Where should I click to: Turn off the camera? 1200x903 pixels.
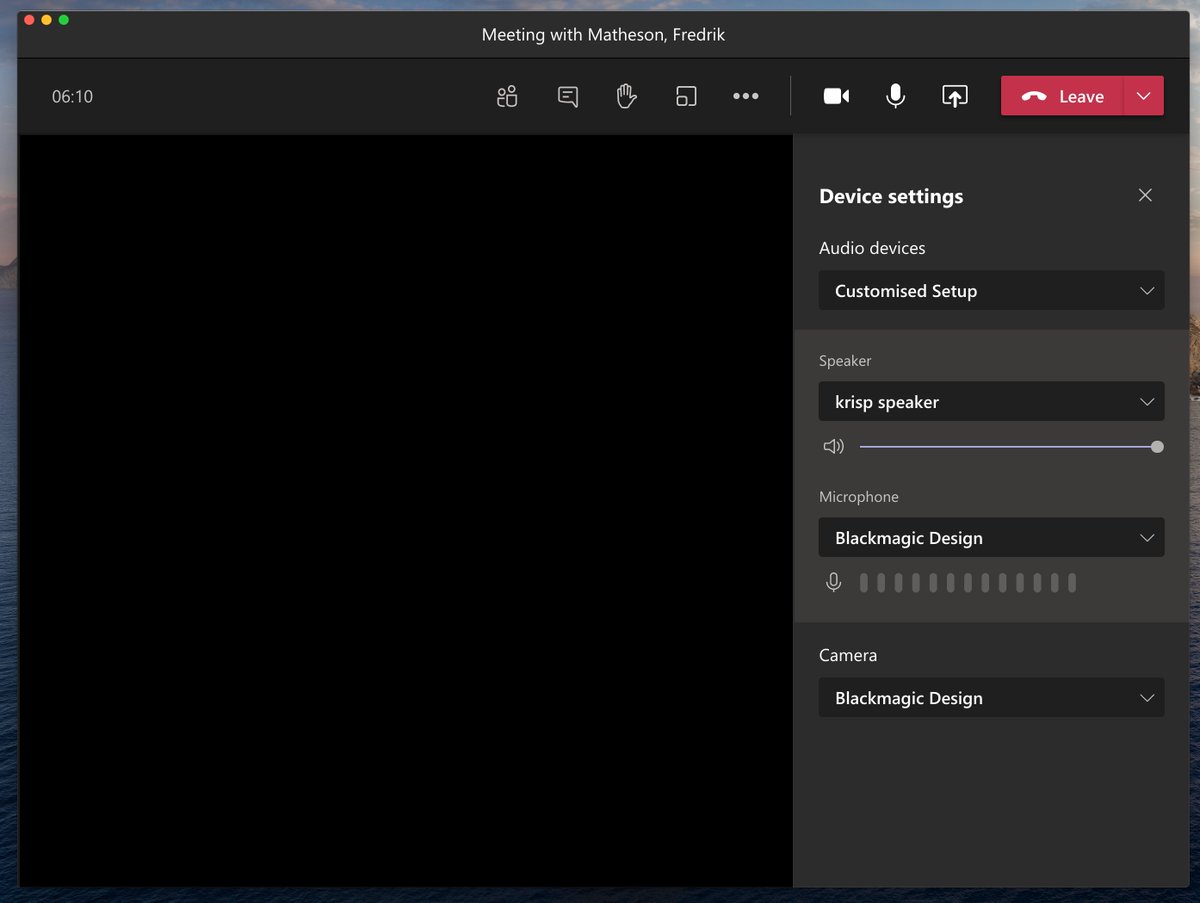tap(835, 96)
